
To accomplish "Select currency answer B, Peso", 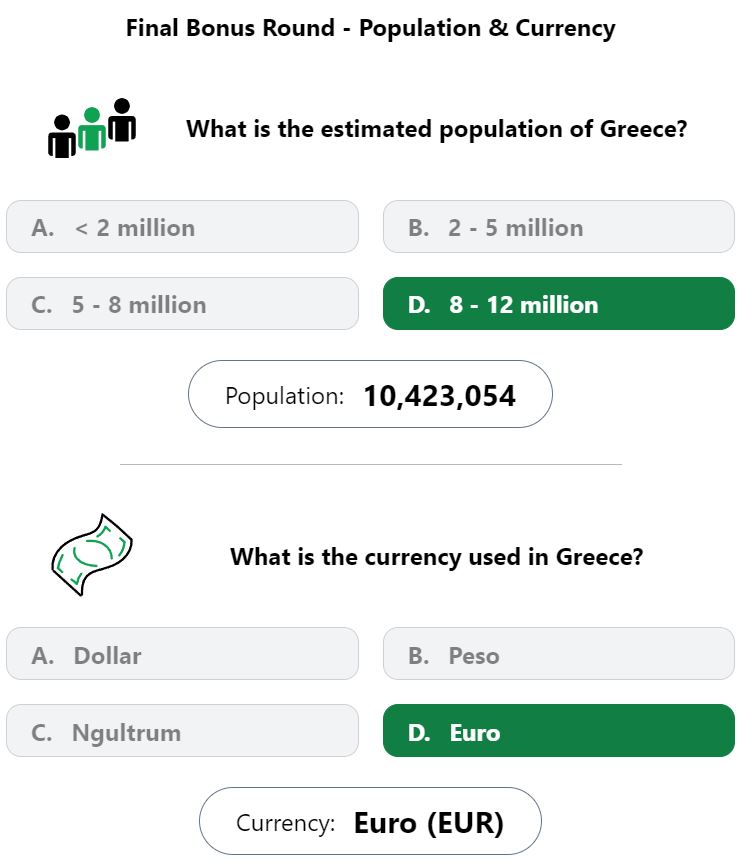I will coord(559,654).
